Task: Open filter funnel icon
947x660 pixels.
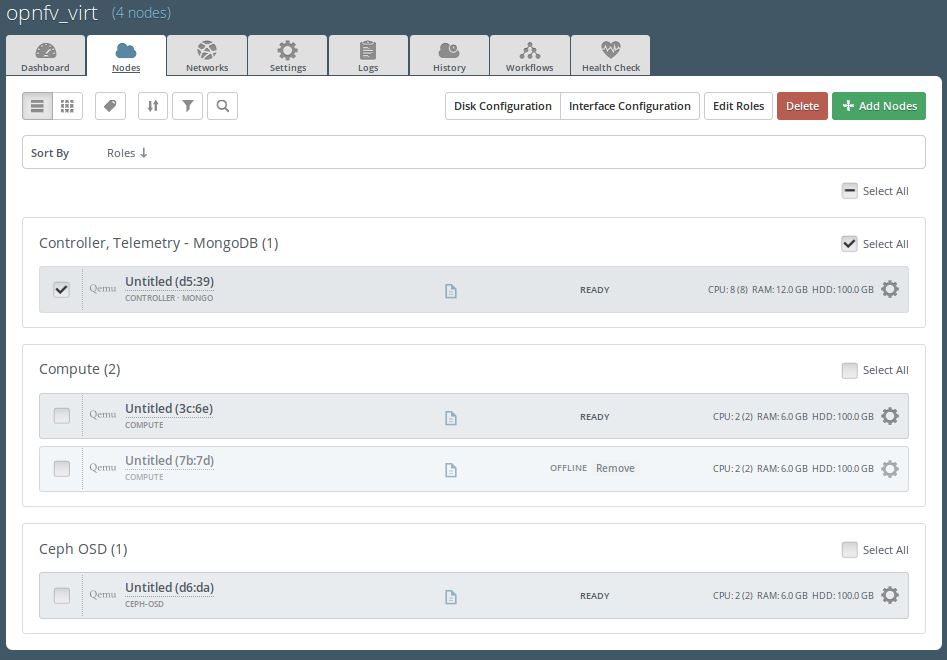Action: pyautogui.click(x=188, y=106)
